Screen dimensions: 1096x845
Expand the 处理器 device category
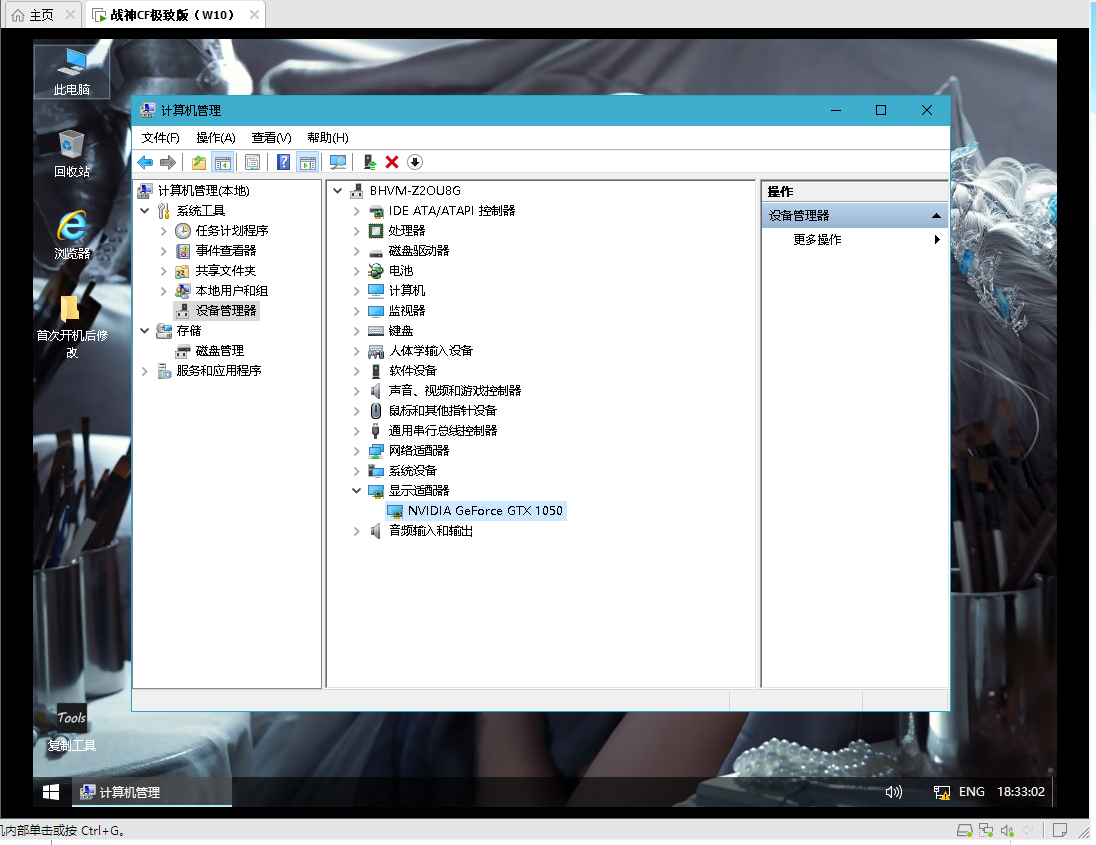coord(356,231)
